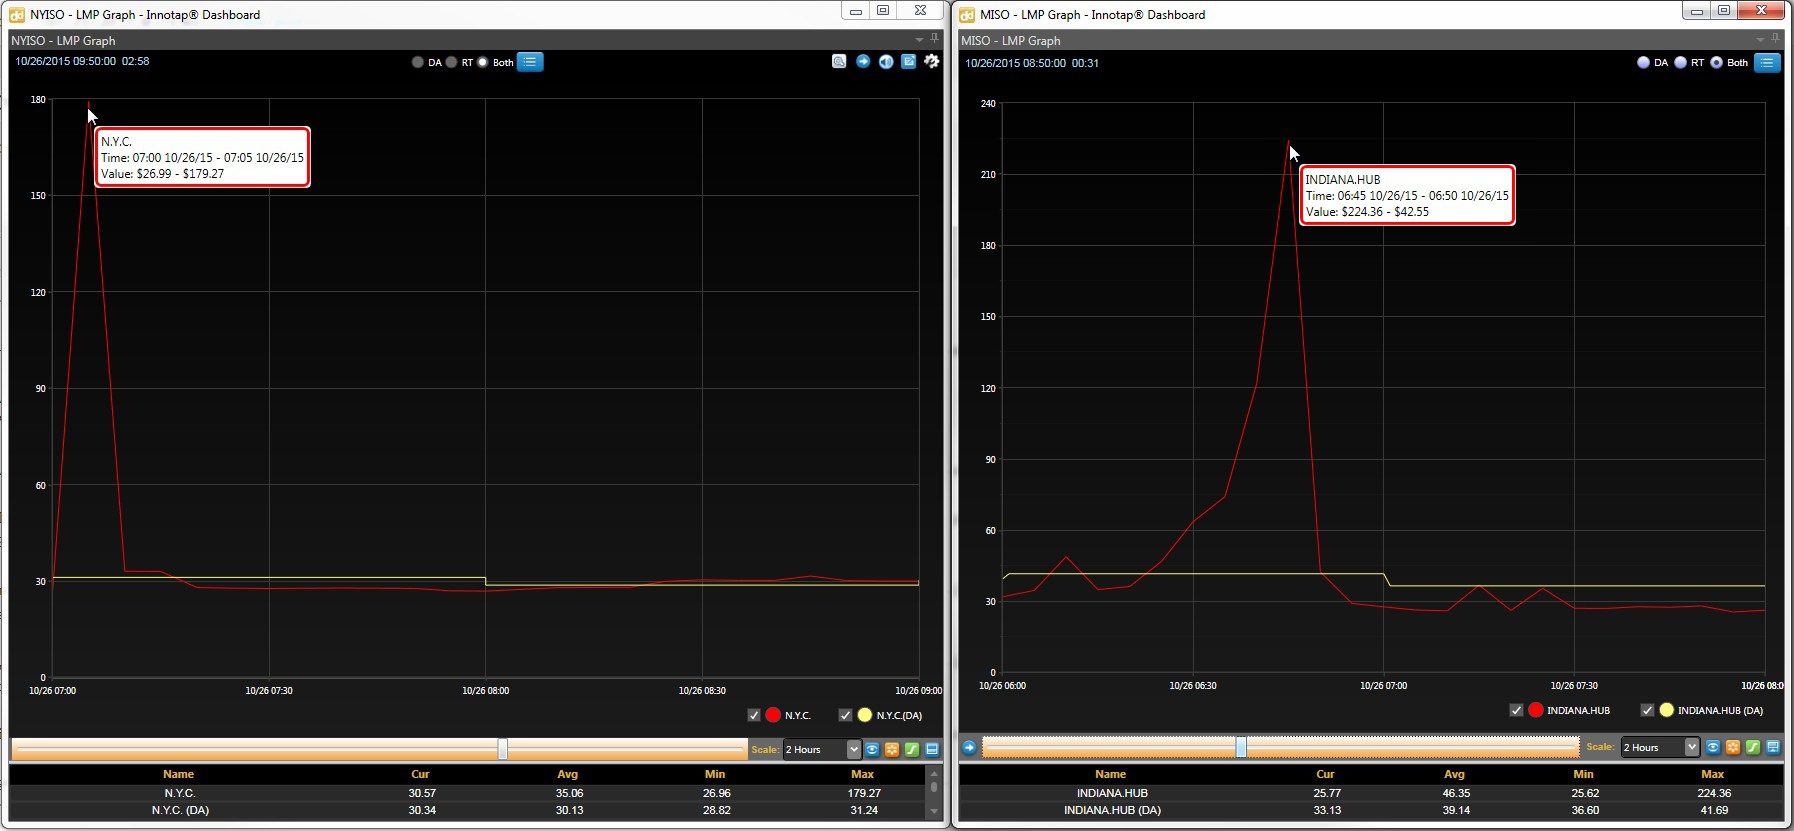Click NYISO timestamp 10/26/2015 09:50:00
Image resolution: width=1794 pixels, height=831 pixels.
65,61
